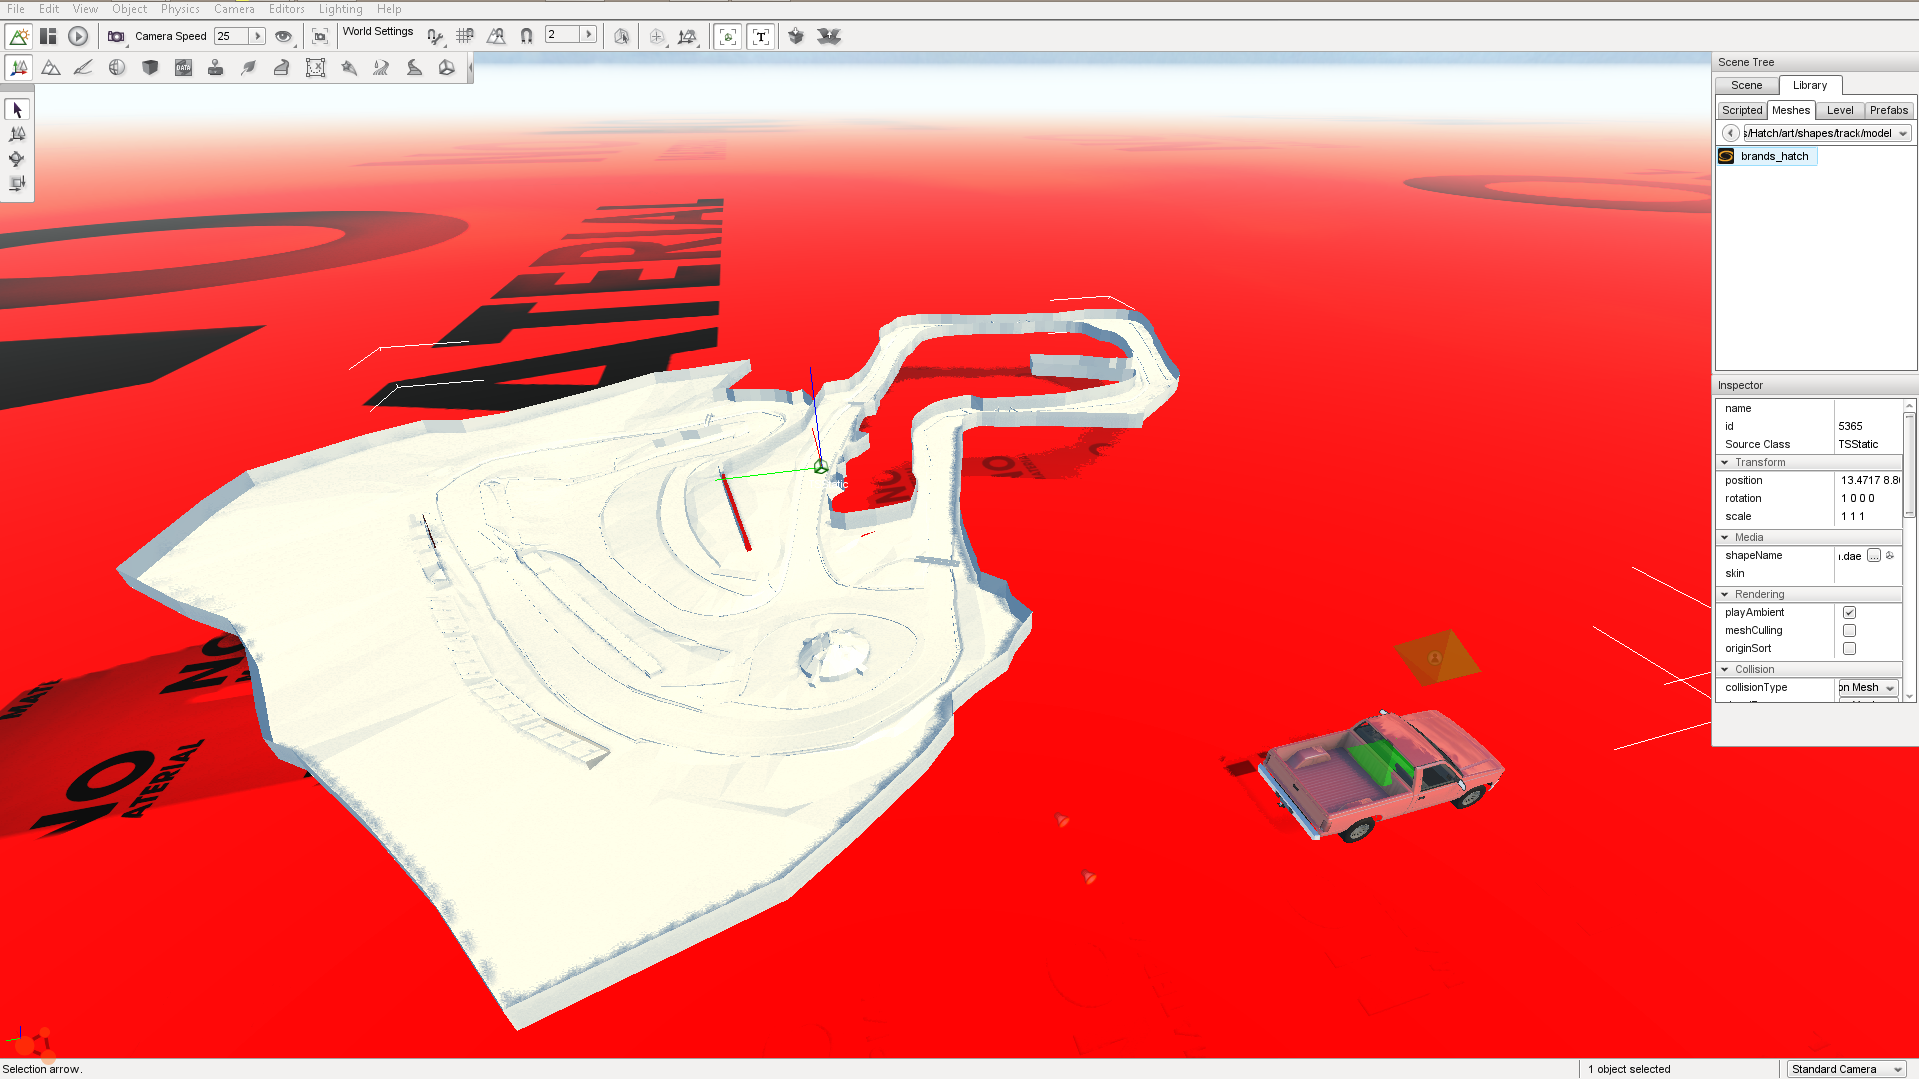This screenshot has height=1079, width=1919.
Task: Select the Road Editor icon
Action: 414,68
